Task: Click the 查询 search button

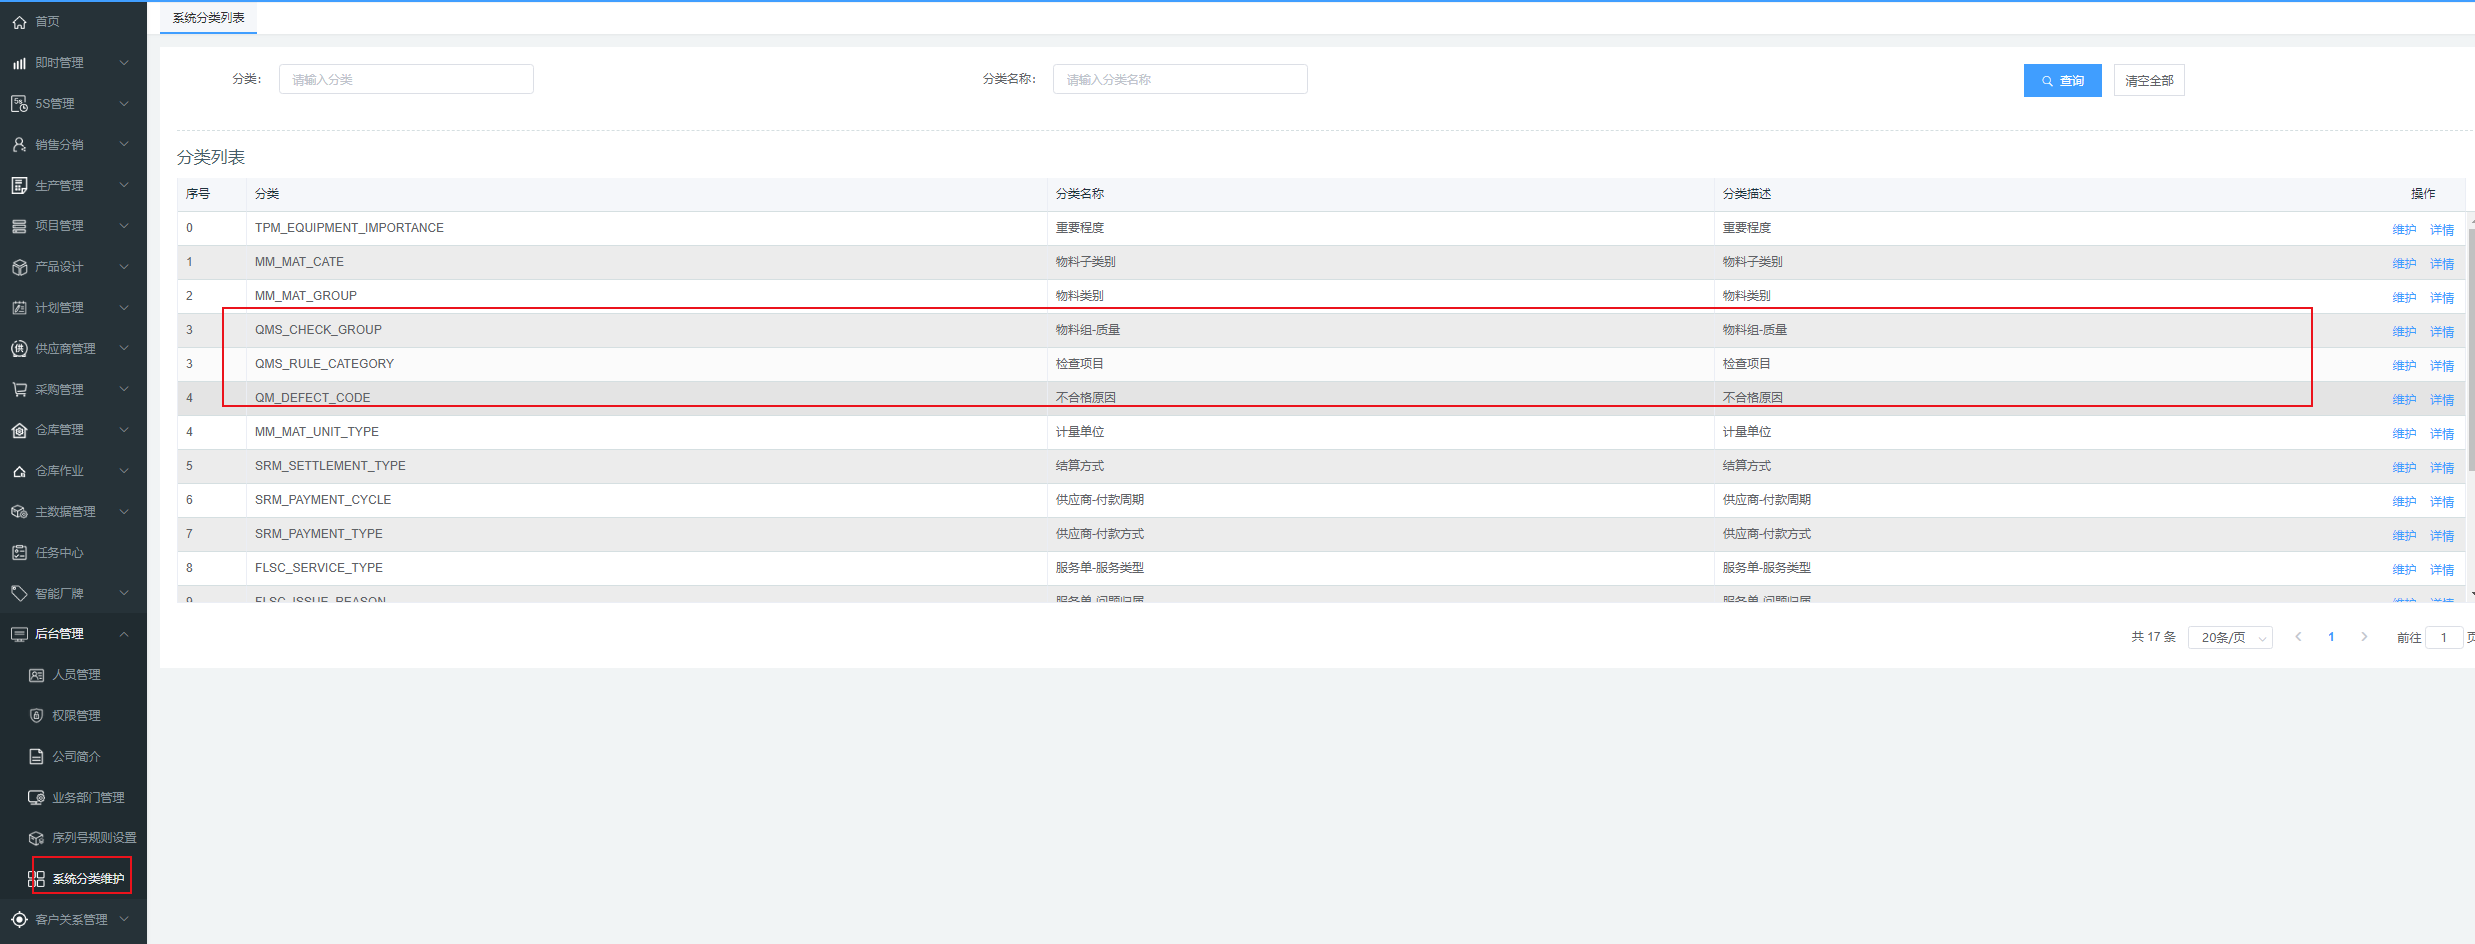Action: [x=2062, y=81]
